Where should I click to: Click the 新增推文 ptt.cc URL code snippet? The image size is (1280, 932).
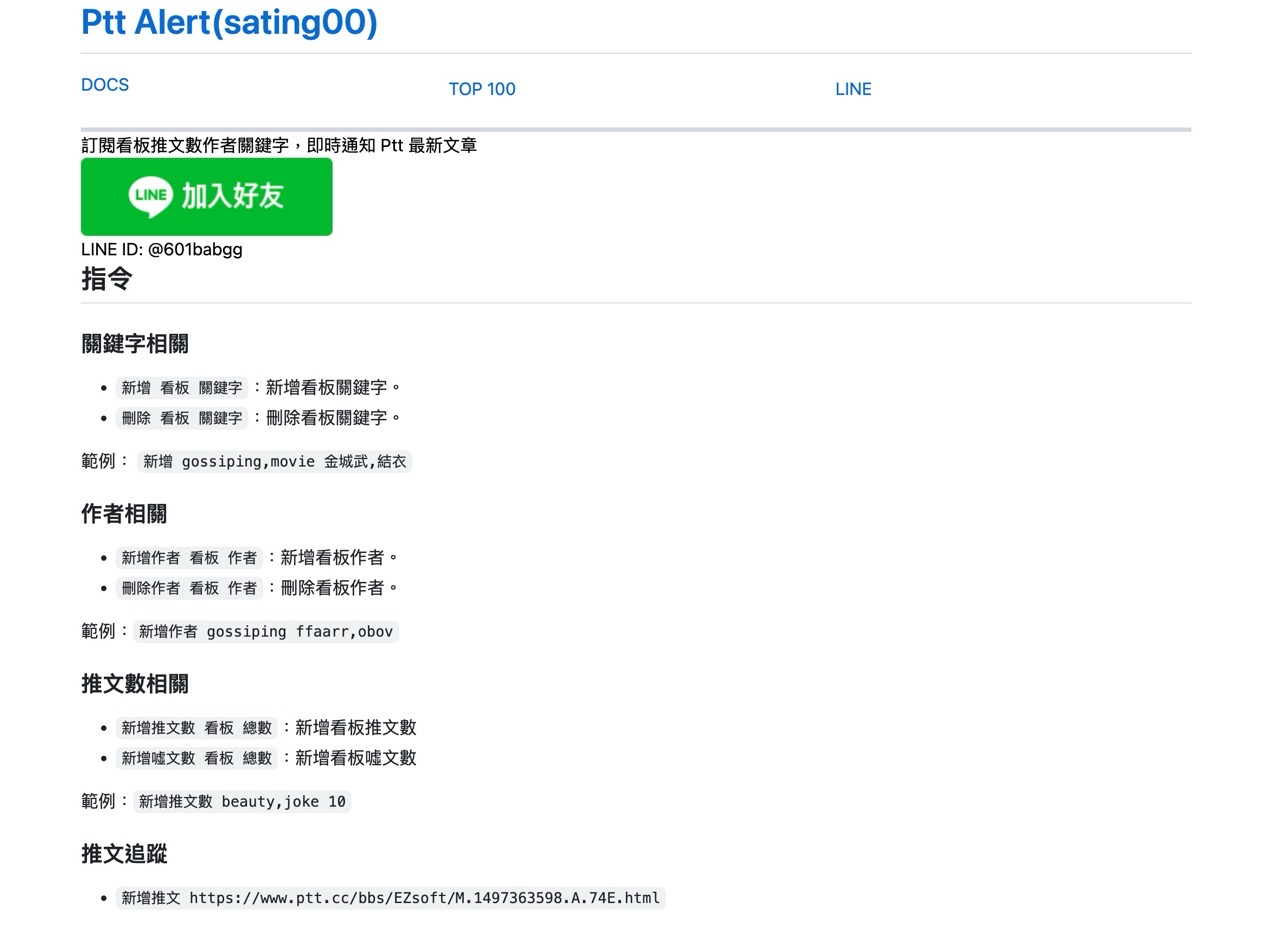point(391,898)
